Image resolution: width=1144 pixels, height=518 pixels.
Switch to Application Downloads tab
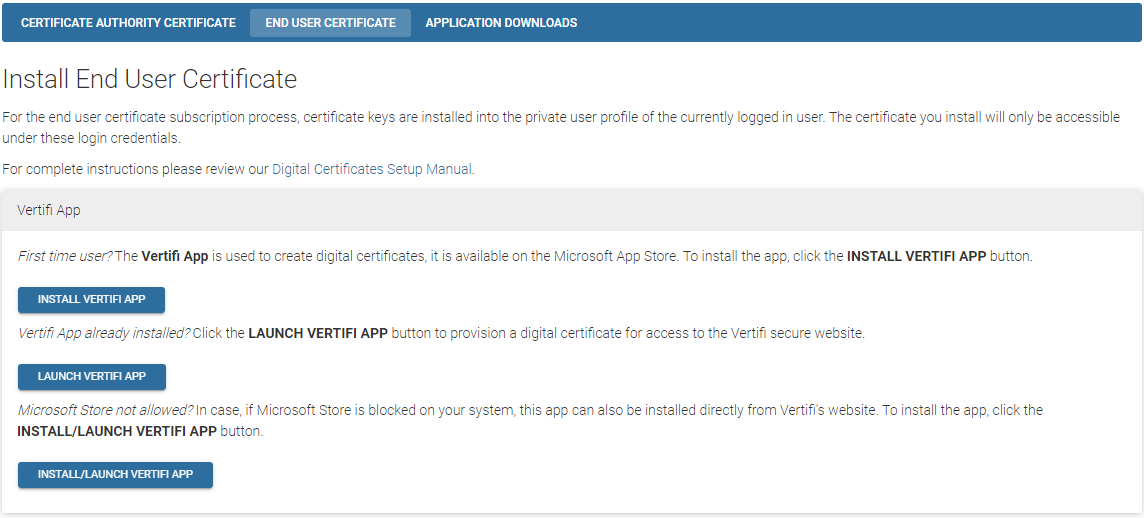501,23
